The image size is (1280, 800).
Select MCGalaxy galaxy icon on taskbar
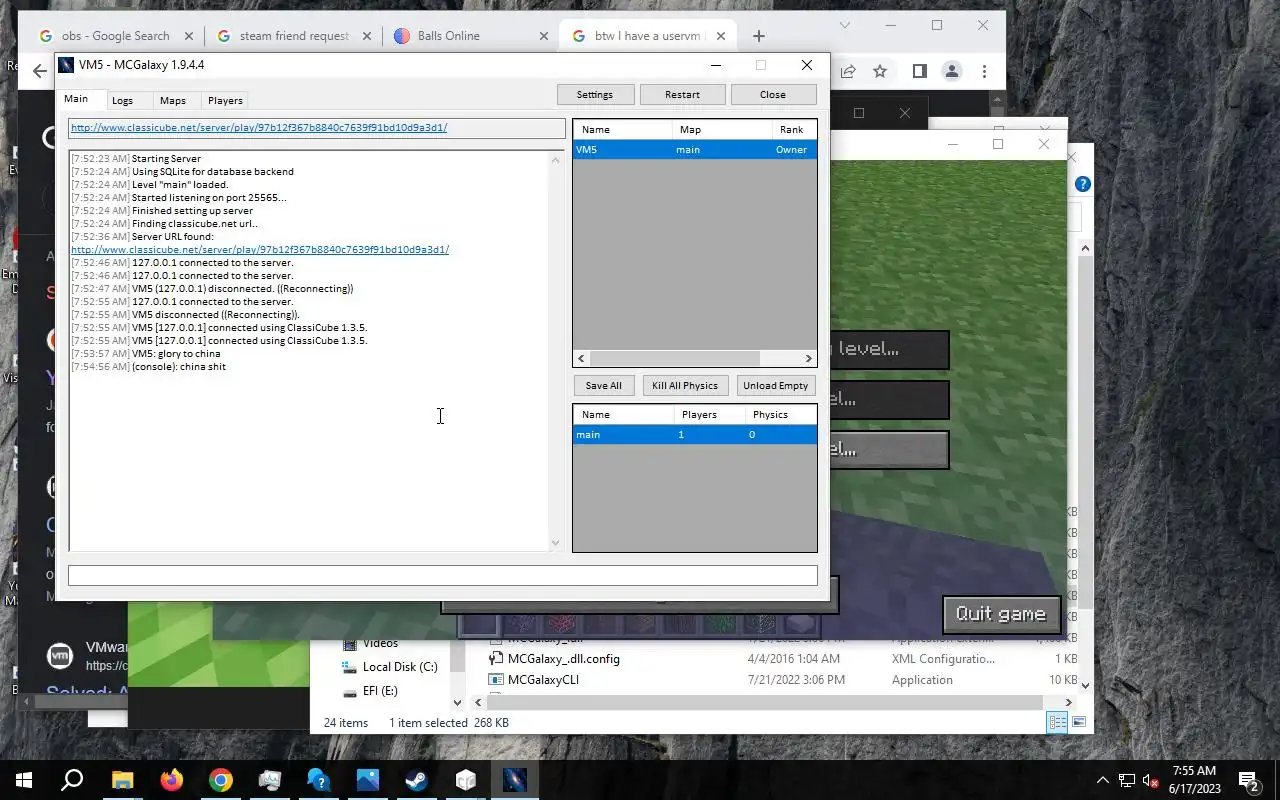tap(515, 780)
